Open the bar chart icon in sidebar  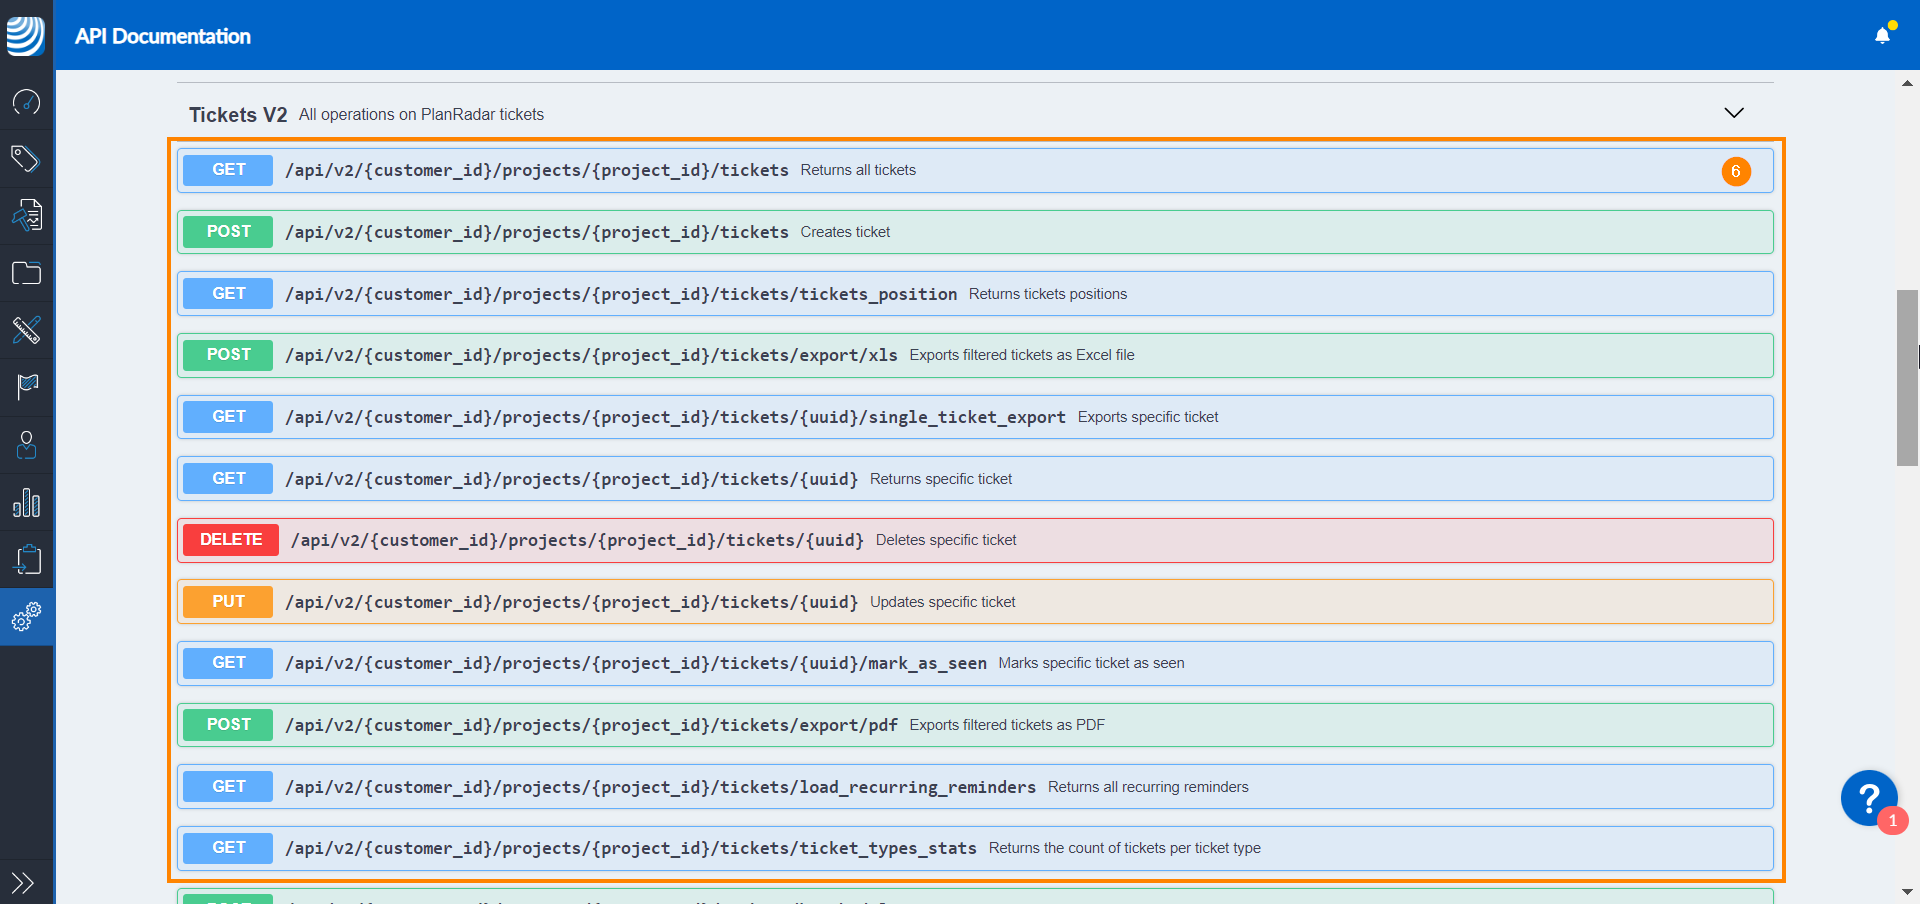point(26,502)
